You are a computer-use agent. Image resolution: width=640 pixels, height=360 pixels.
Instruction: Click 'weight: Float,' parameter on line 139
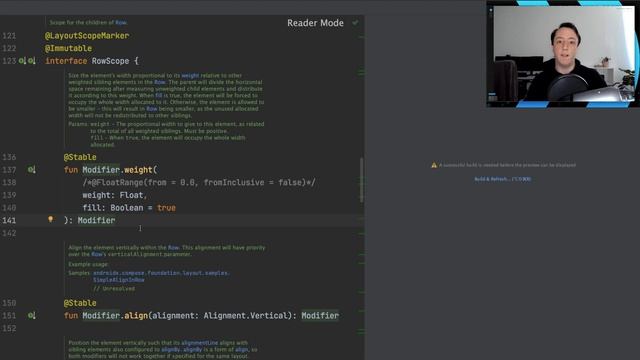pos(114,195)
